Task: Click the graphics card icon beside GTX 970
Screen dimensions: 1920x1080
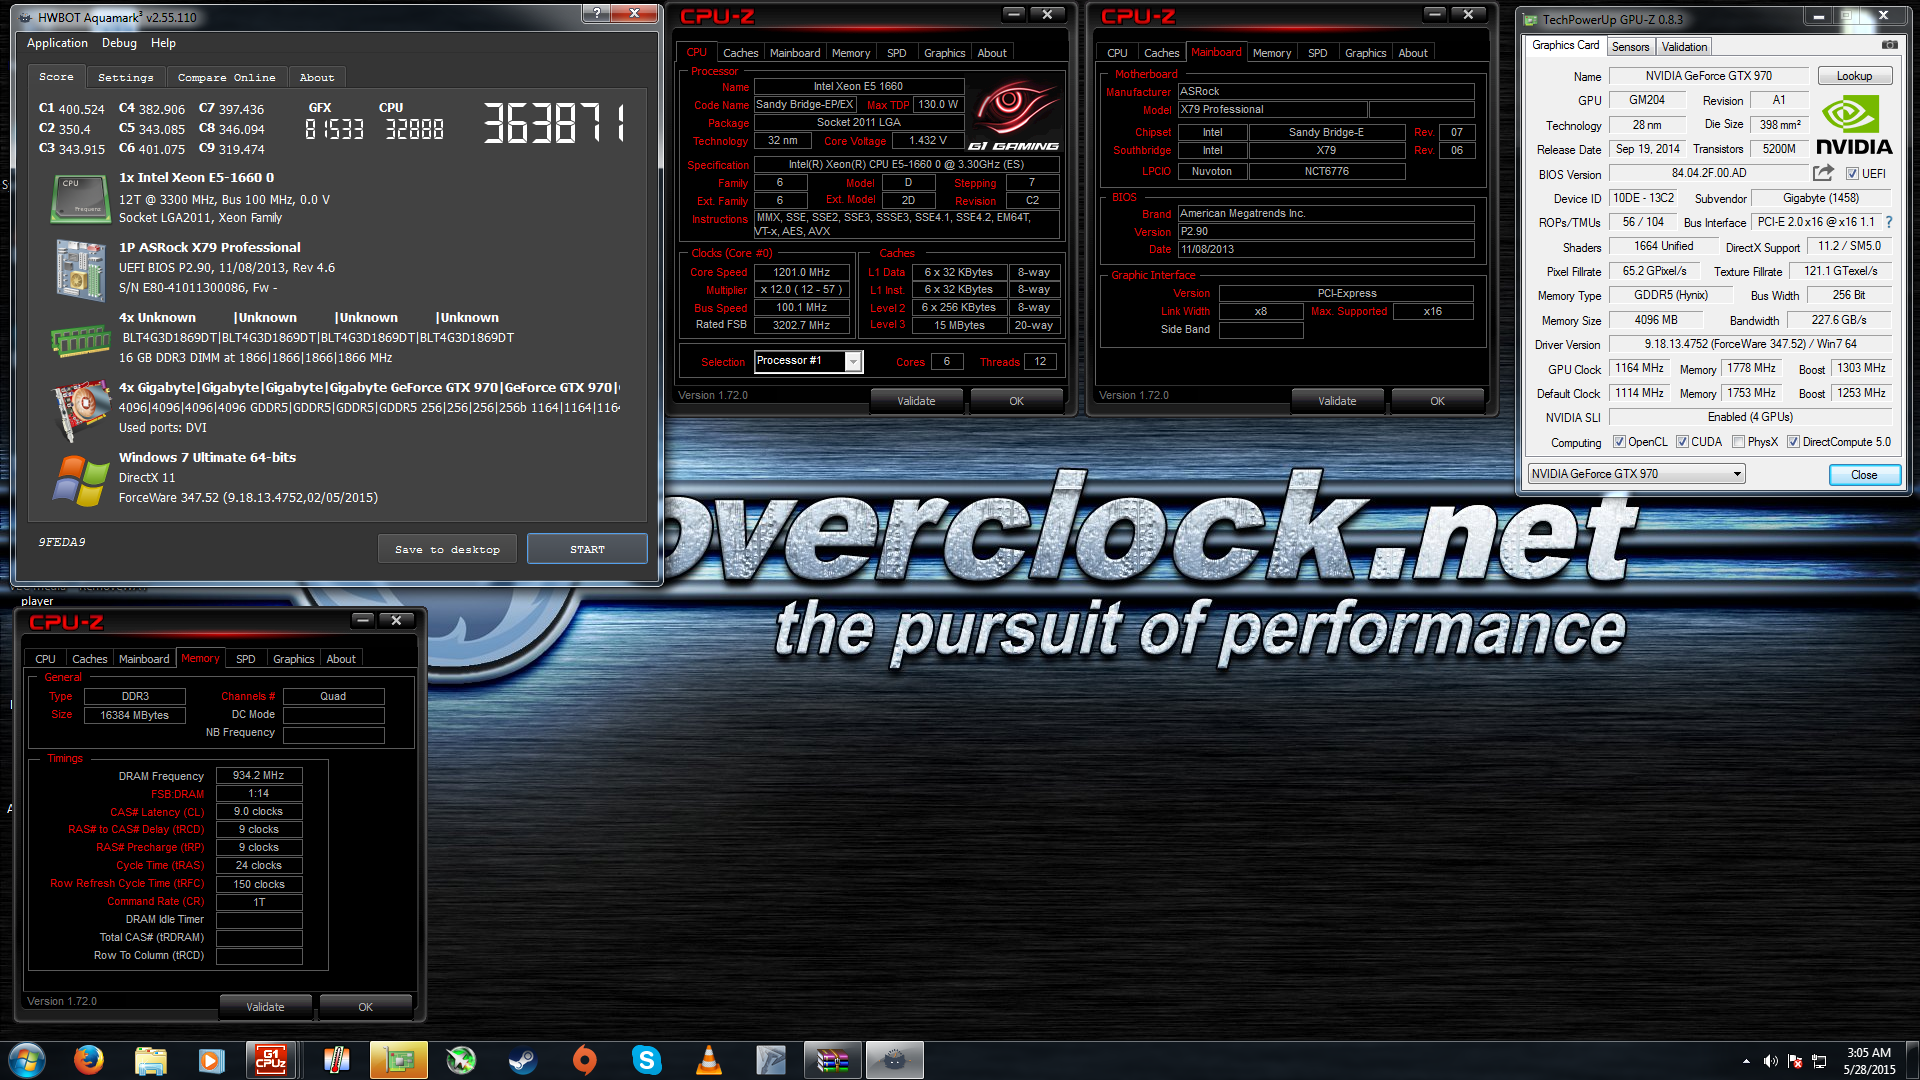Action: point(82,409)
